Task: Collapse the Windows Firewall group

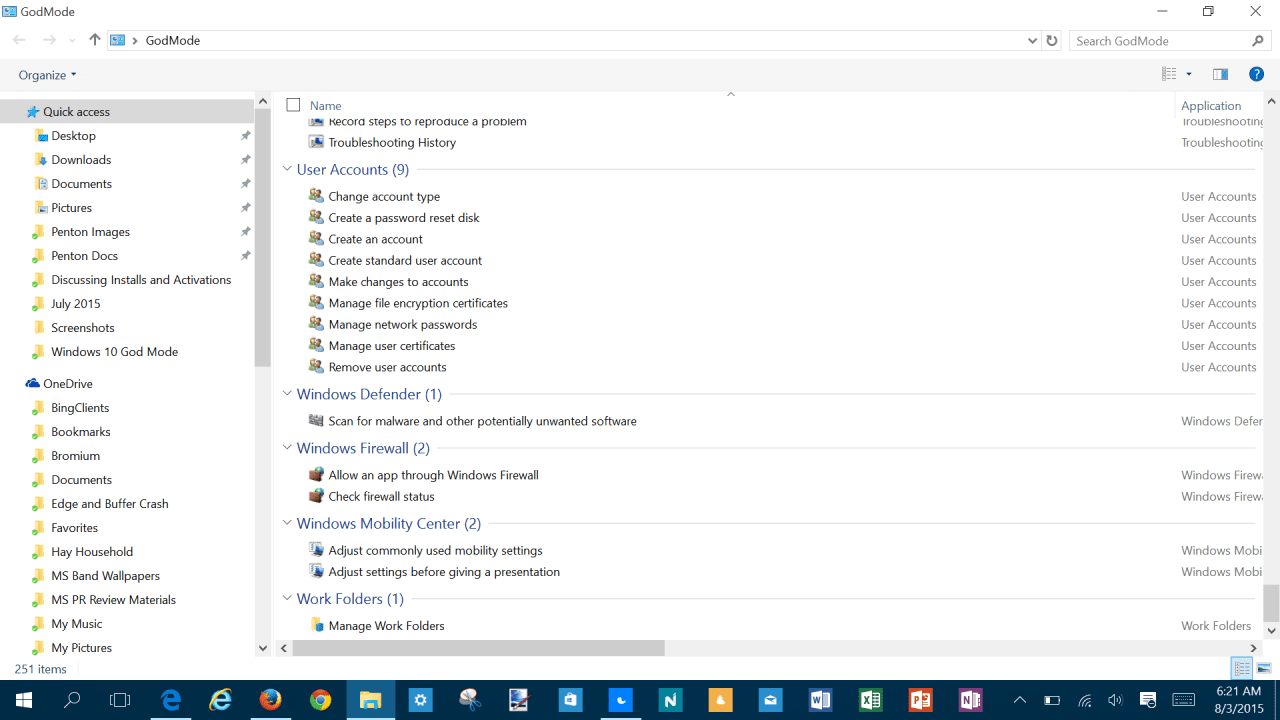Action: tap(287, 448)
